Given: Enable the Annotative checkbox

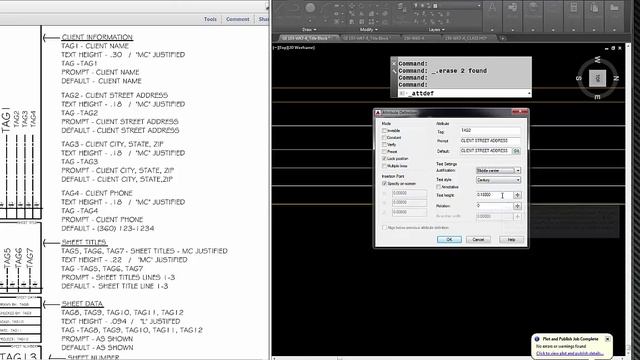Looking at the screenshot, I should (439, 187).
